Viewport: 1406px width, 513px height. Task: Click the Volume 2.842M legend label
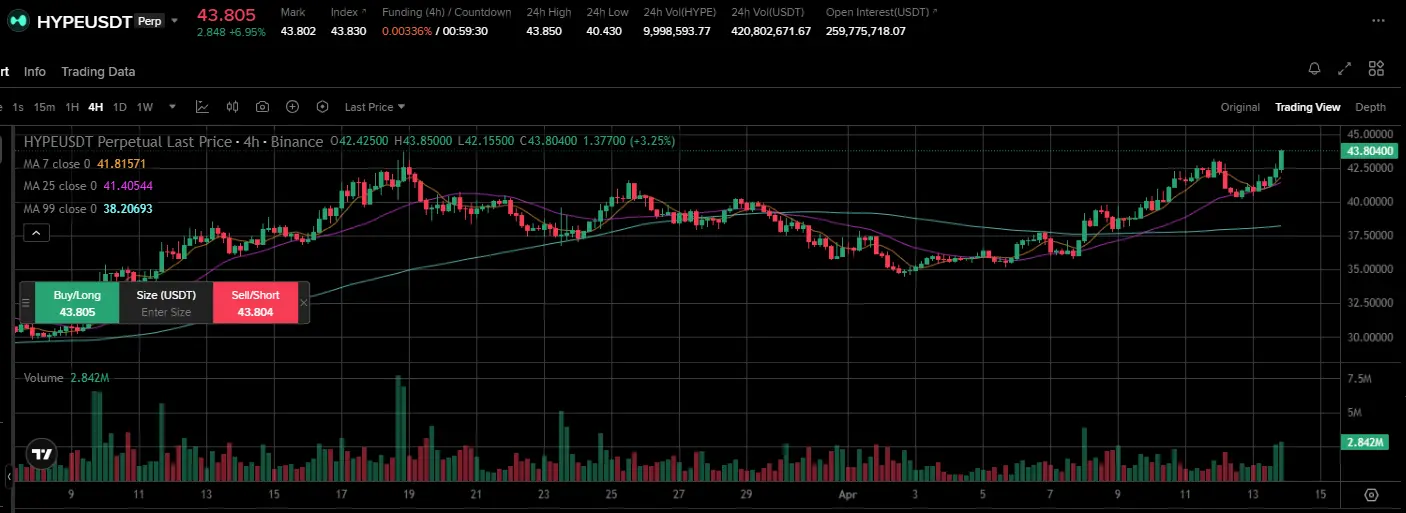[x=66, y=378]
